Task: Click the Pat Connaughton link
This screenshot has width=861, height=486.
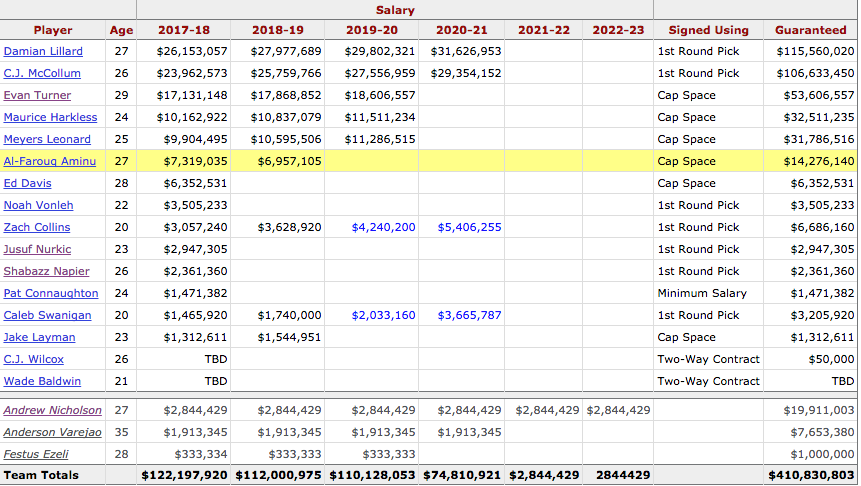Action: click(51, 293)
